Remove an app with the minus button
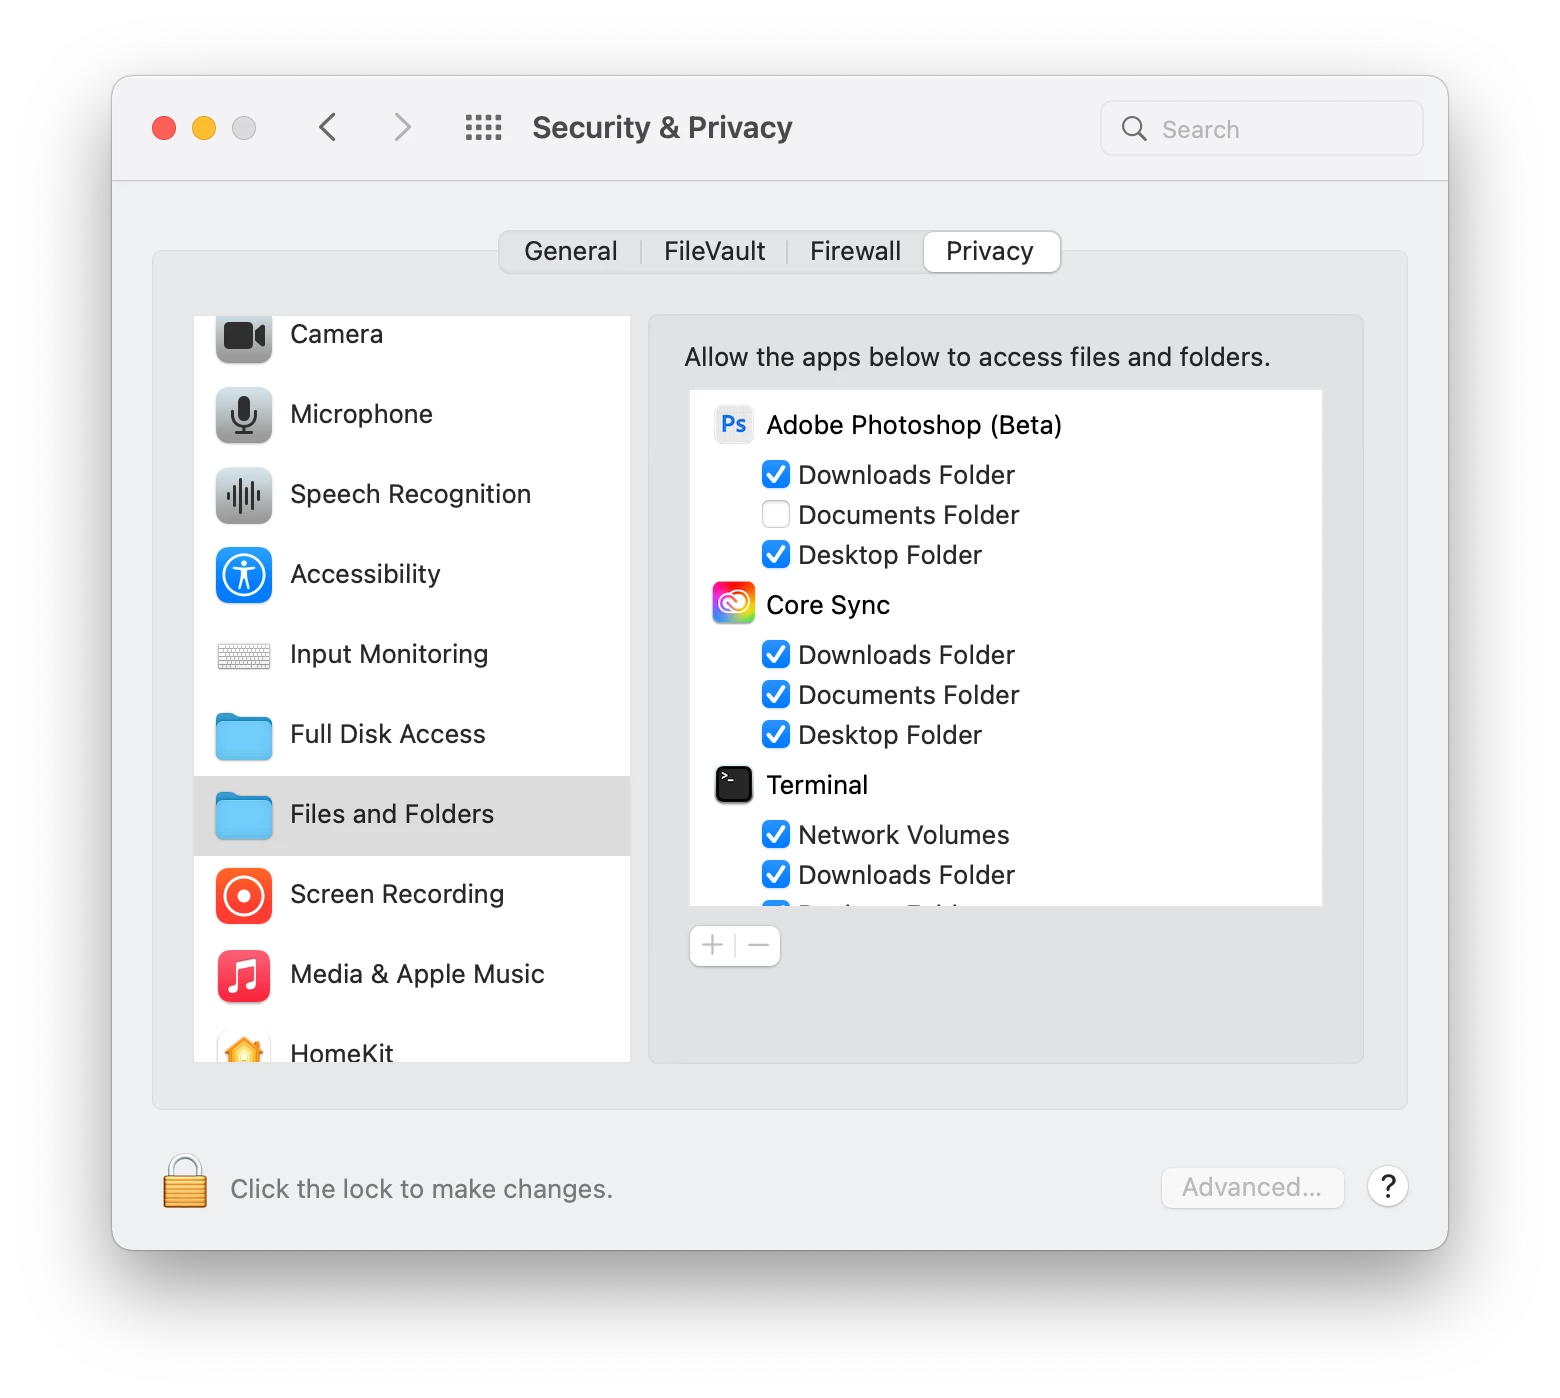1560x1398 pixels. coord(759,945)
